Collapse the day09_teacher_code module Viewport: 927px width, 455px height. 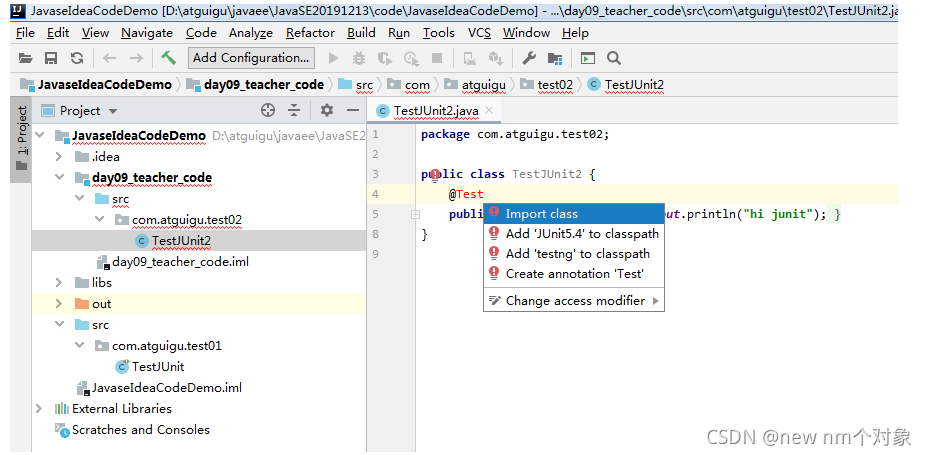(60, 177)
